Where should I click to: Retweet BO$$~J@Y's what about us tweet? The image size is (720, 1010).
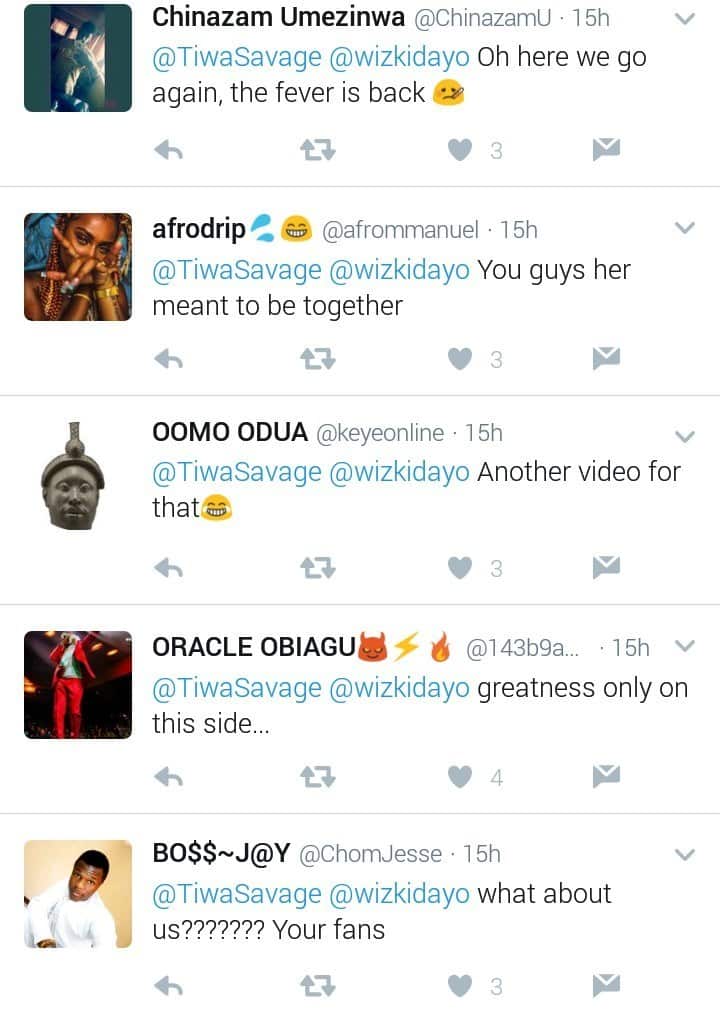(318, 986)
